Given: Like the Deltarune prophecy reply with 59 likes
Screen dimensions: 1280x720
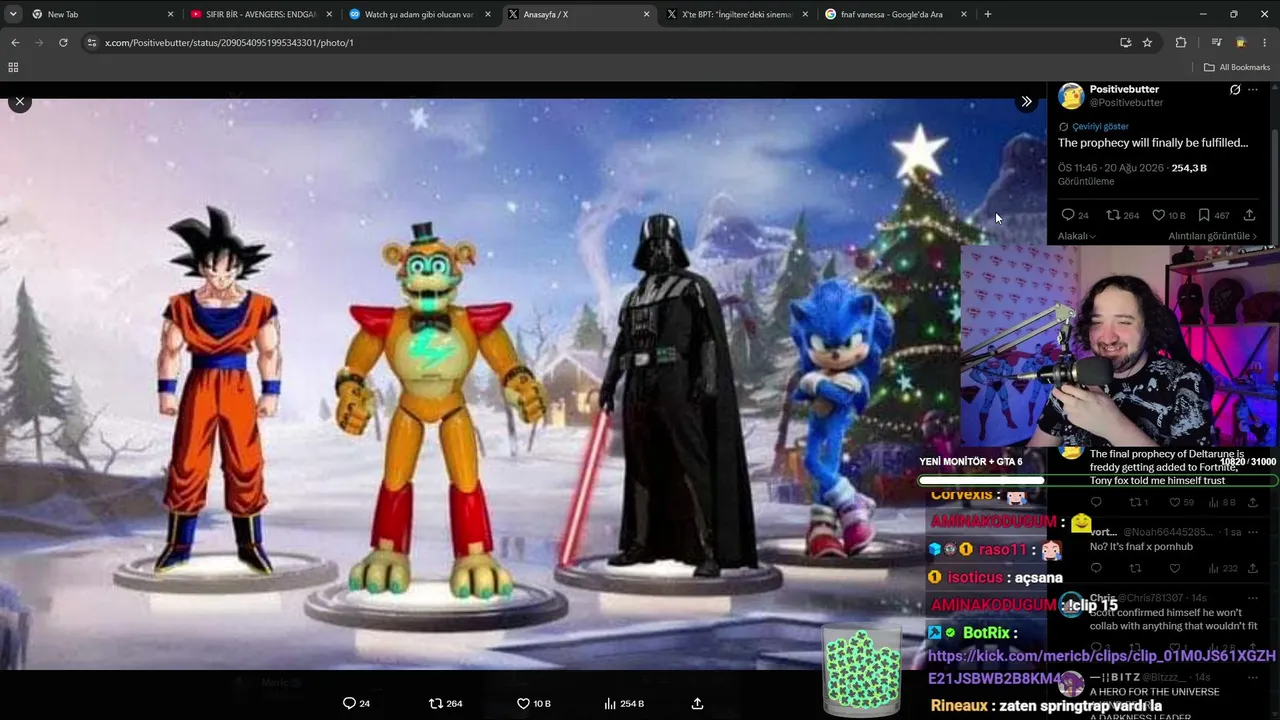Looking at the screenshot, I should click(x=1175, y=503).
